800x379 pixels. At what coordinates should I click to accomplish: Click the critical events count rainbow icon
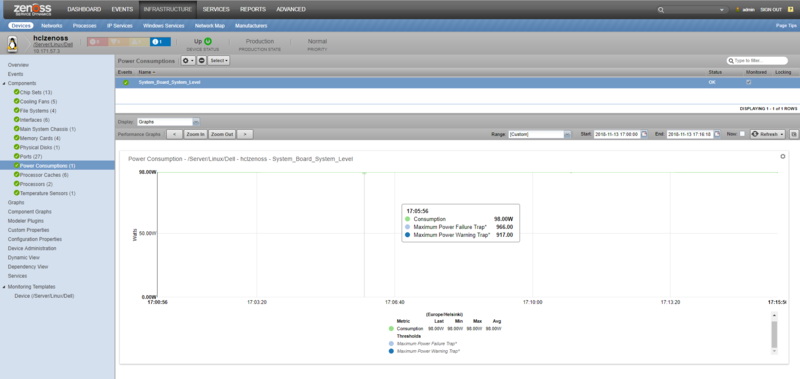[x=94, y=42]
